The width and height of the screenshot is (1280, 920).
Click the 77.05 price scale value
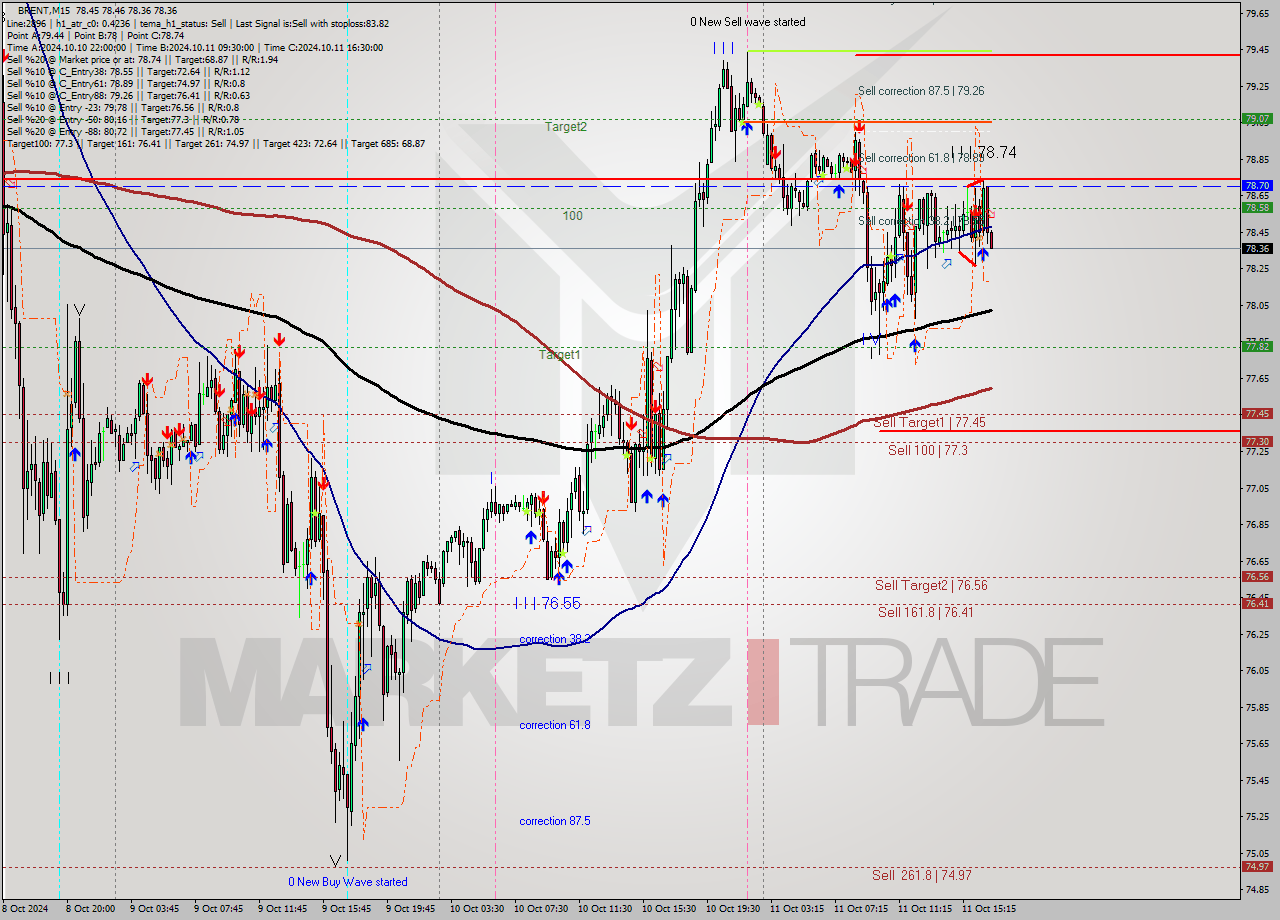pos(1257,488)
